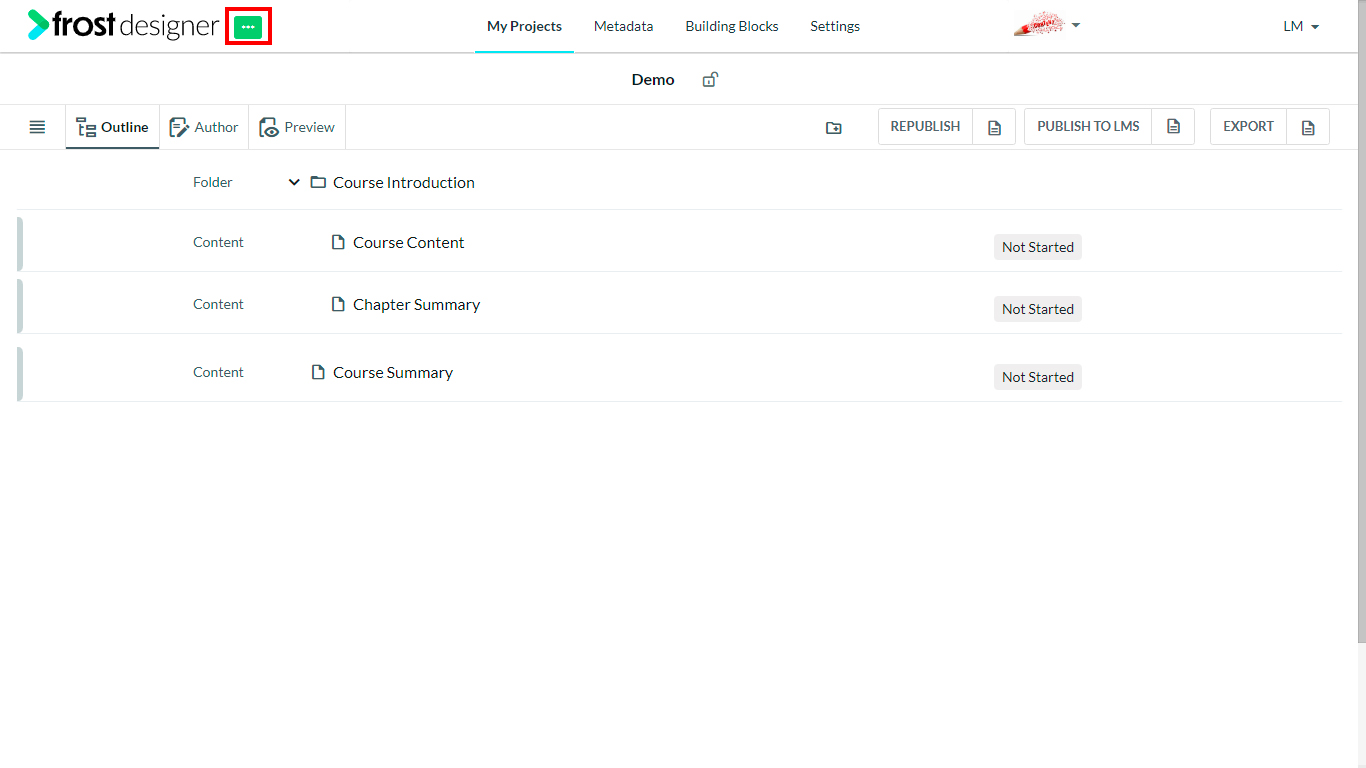Open the hamburger menu icon

point(37,127)
